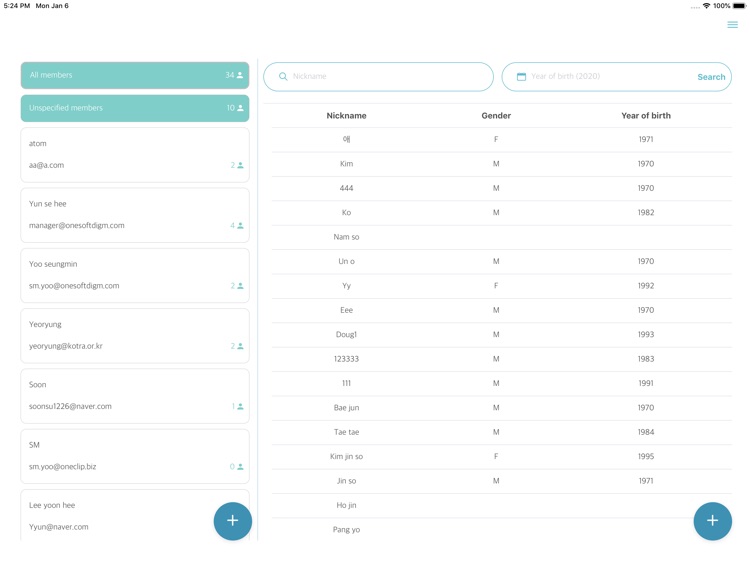Tap the person icon on the Soon card
Viewport: 750px width, 562px height.
[x=240, y=407]
